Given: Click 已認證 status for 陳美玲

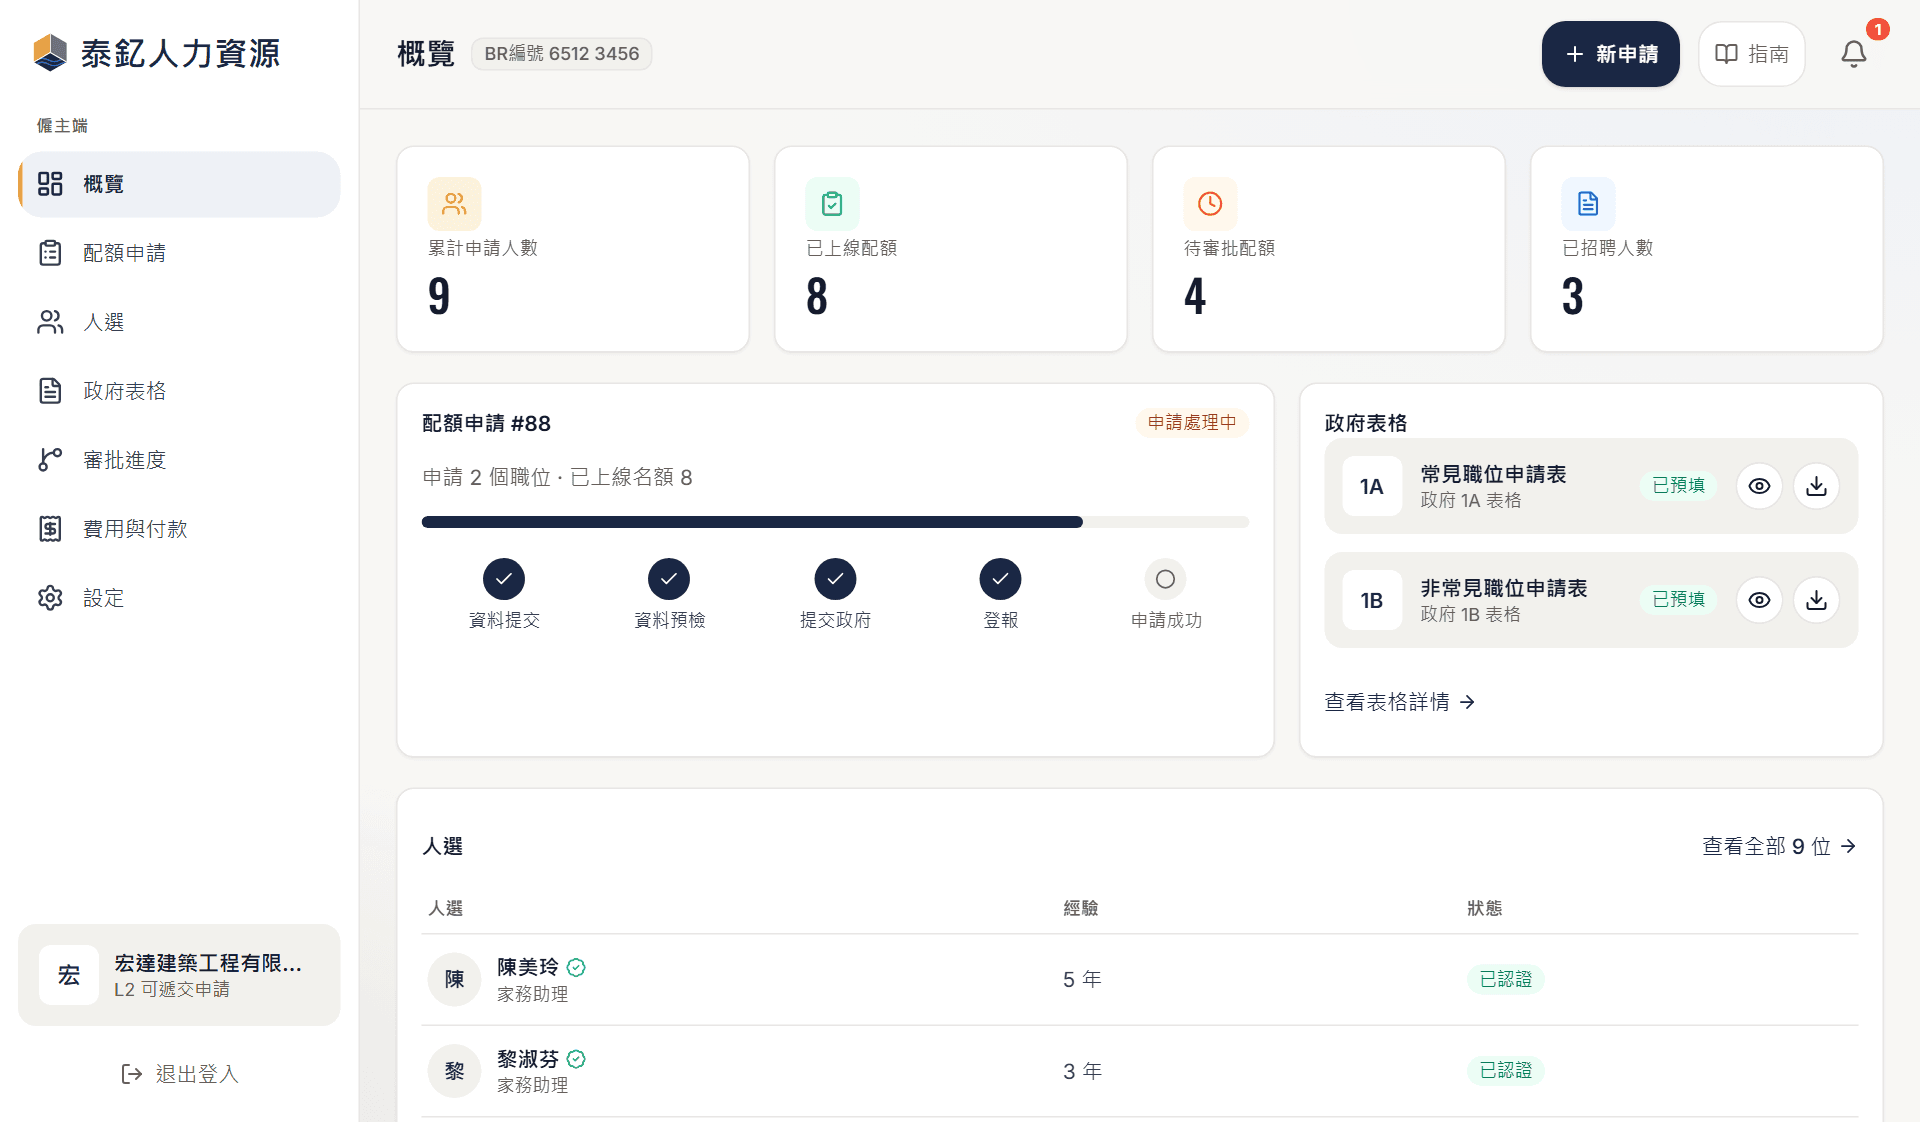Looking at the screenshot, I should click(1506, 979).
